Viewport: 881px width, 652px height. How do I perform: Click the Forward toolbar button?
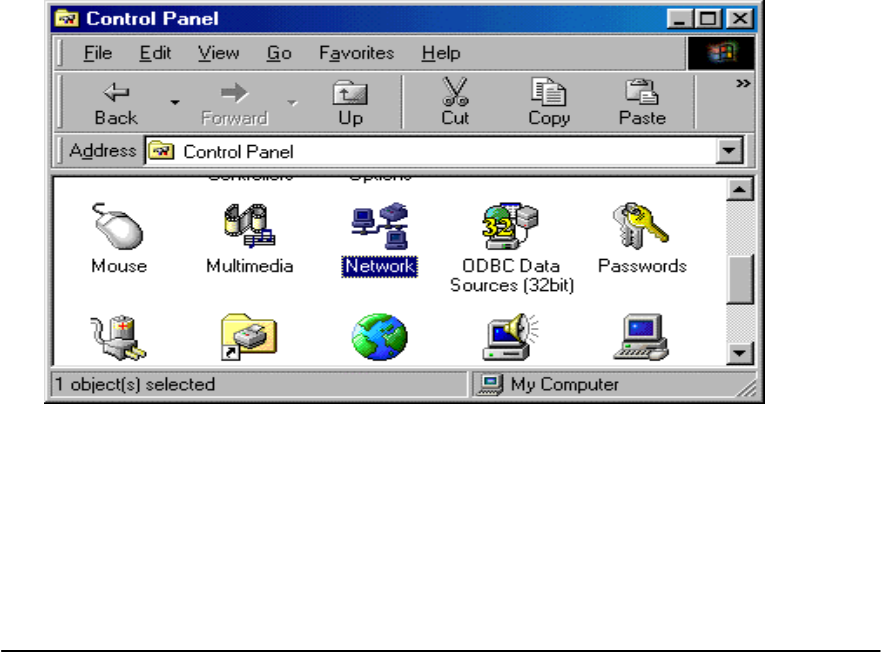[234, 102]
